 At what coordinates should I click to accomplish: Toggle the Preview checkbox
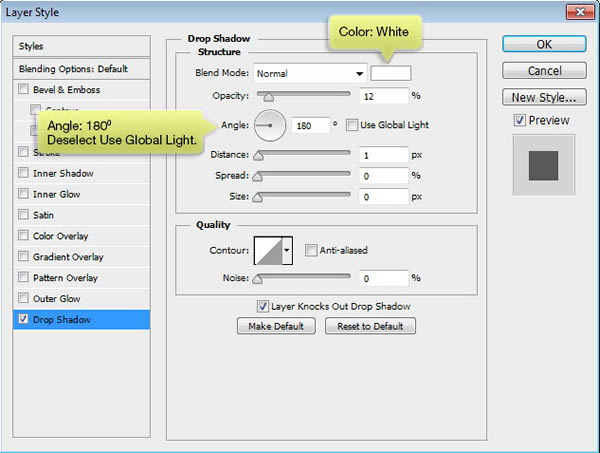point(519,120)
